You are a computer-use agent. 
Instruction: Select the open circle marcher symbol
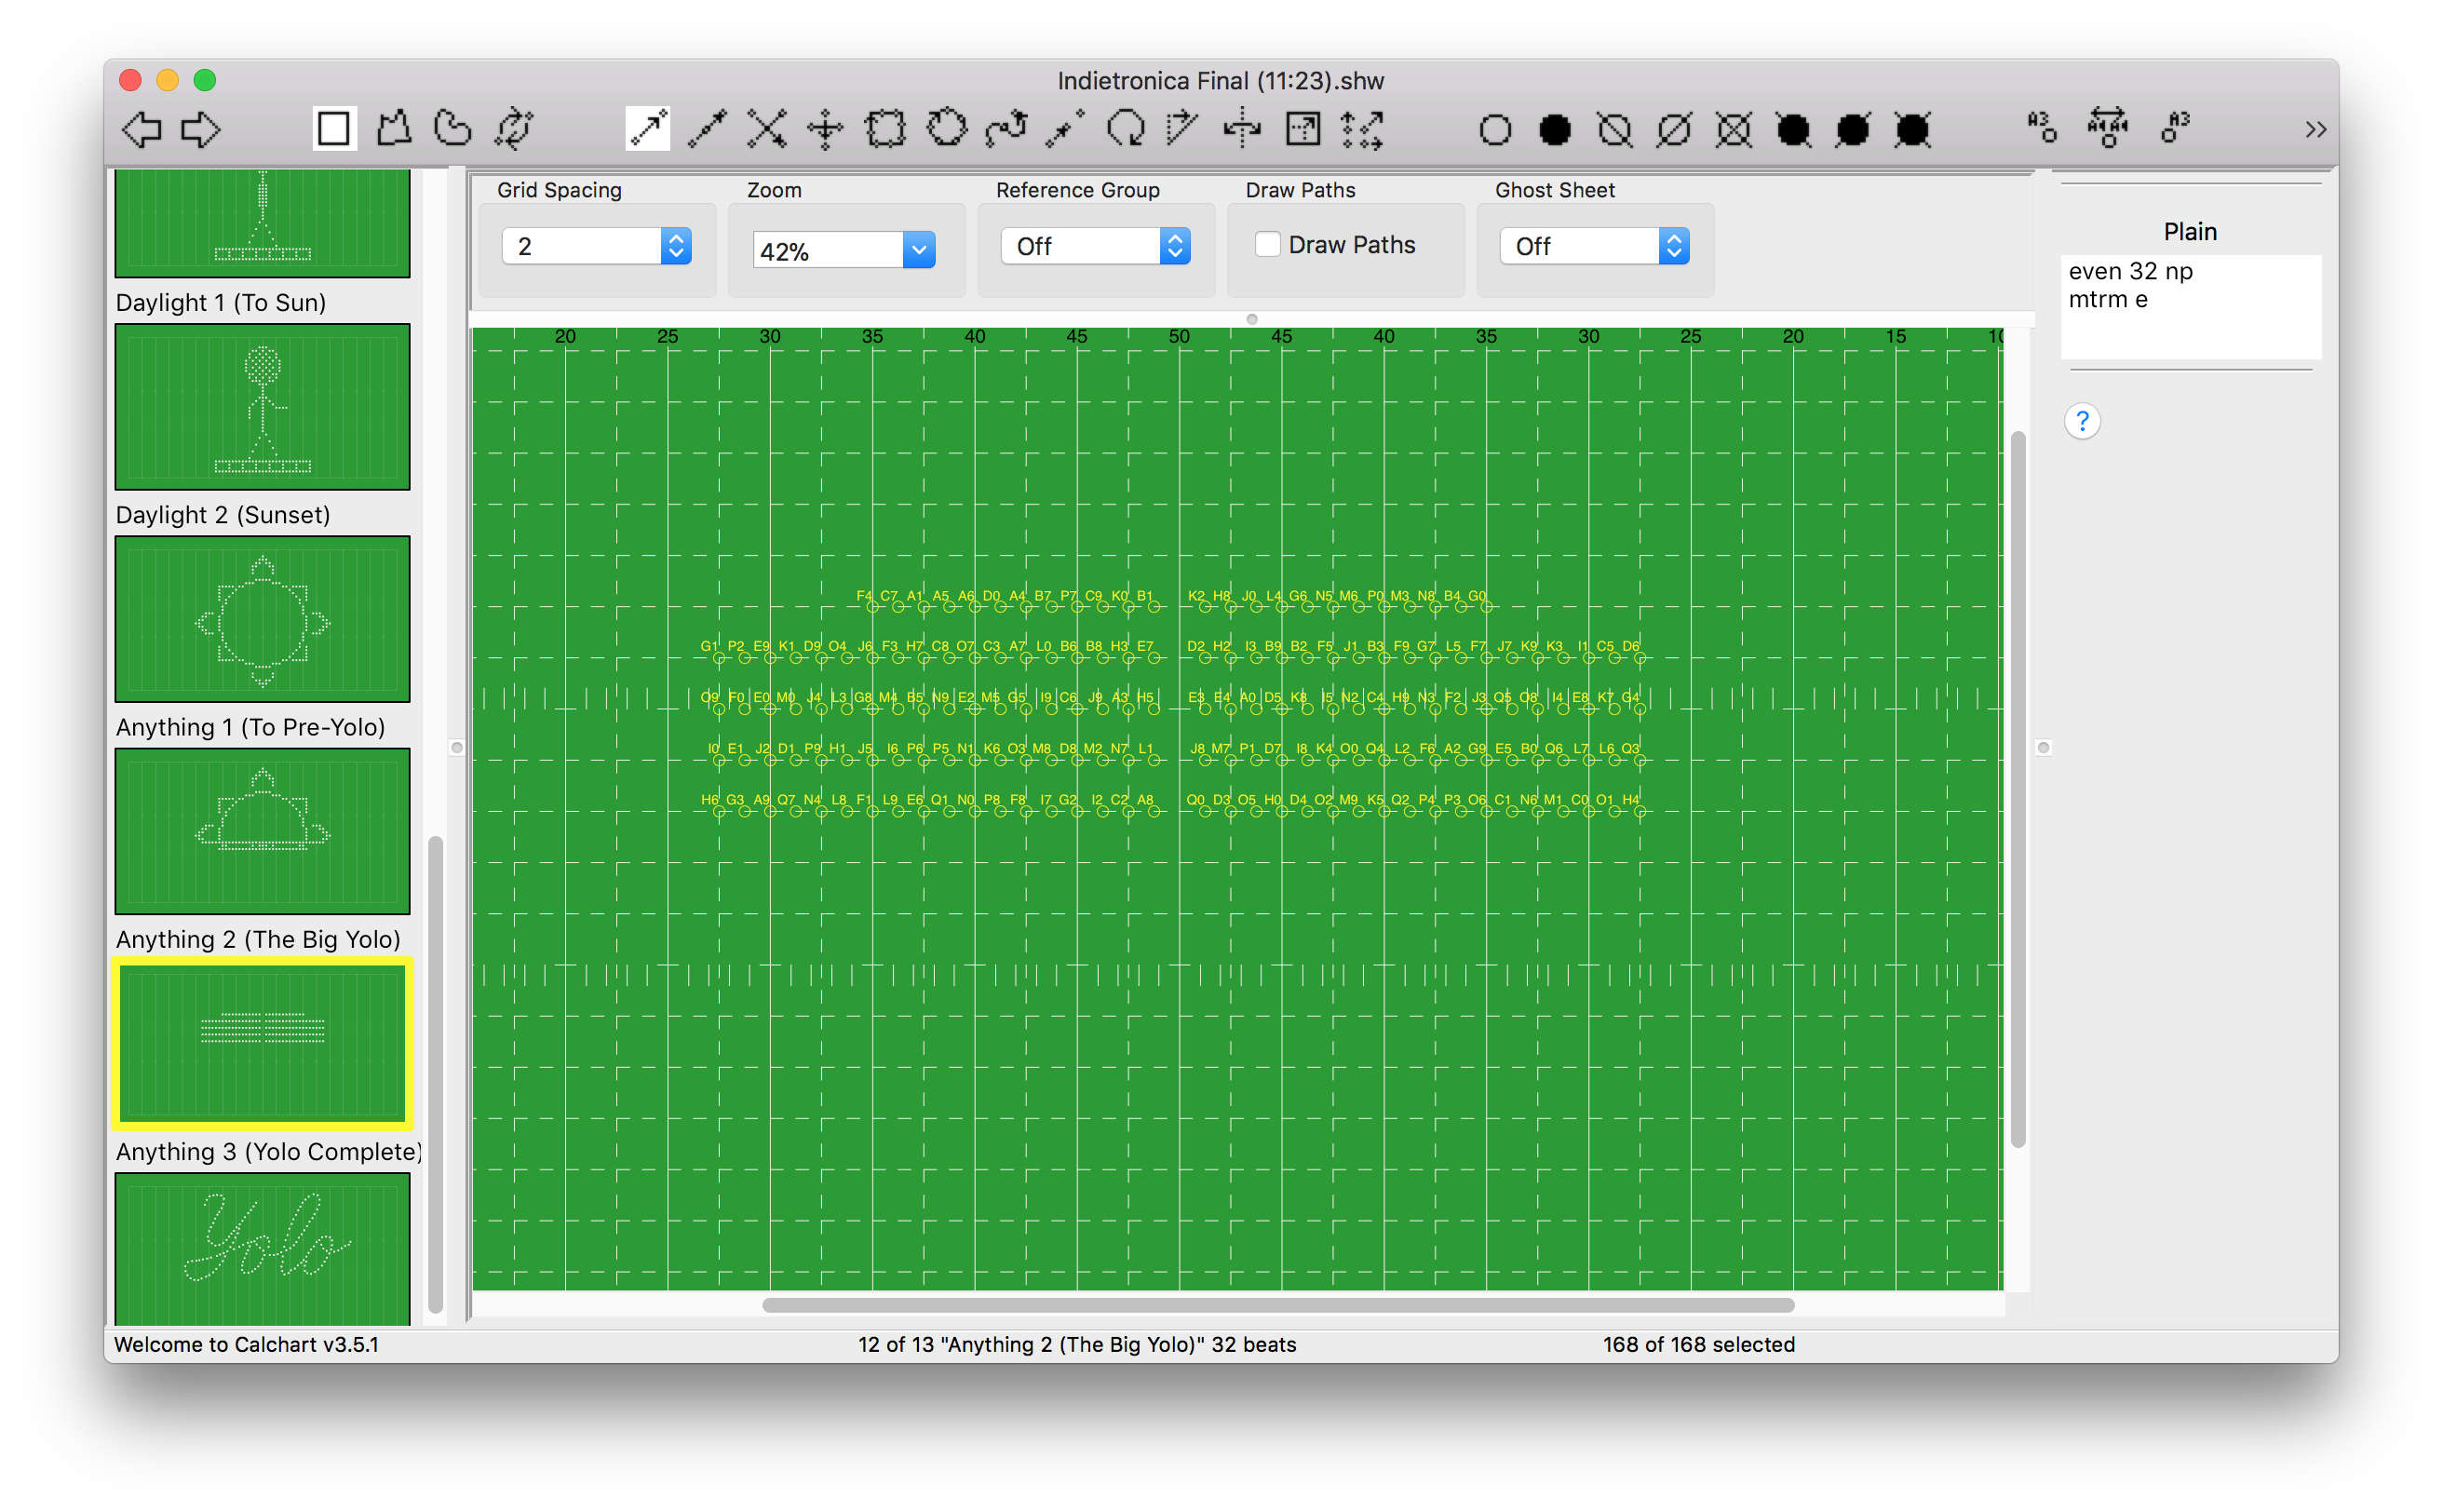coord(1495,130)
